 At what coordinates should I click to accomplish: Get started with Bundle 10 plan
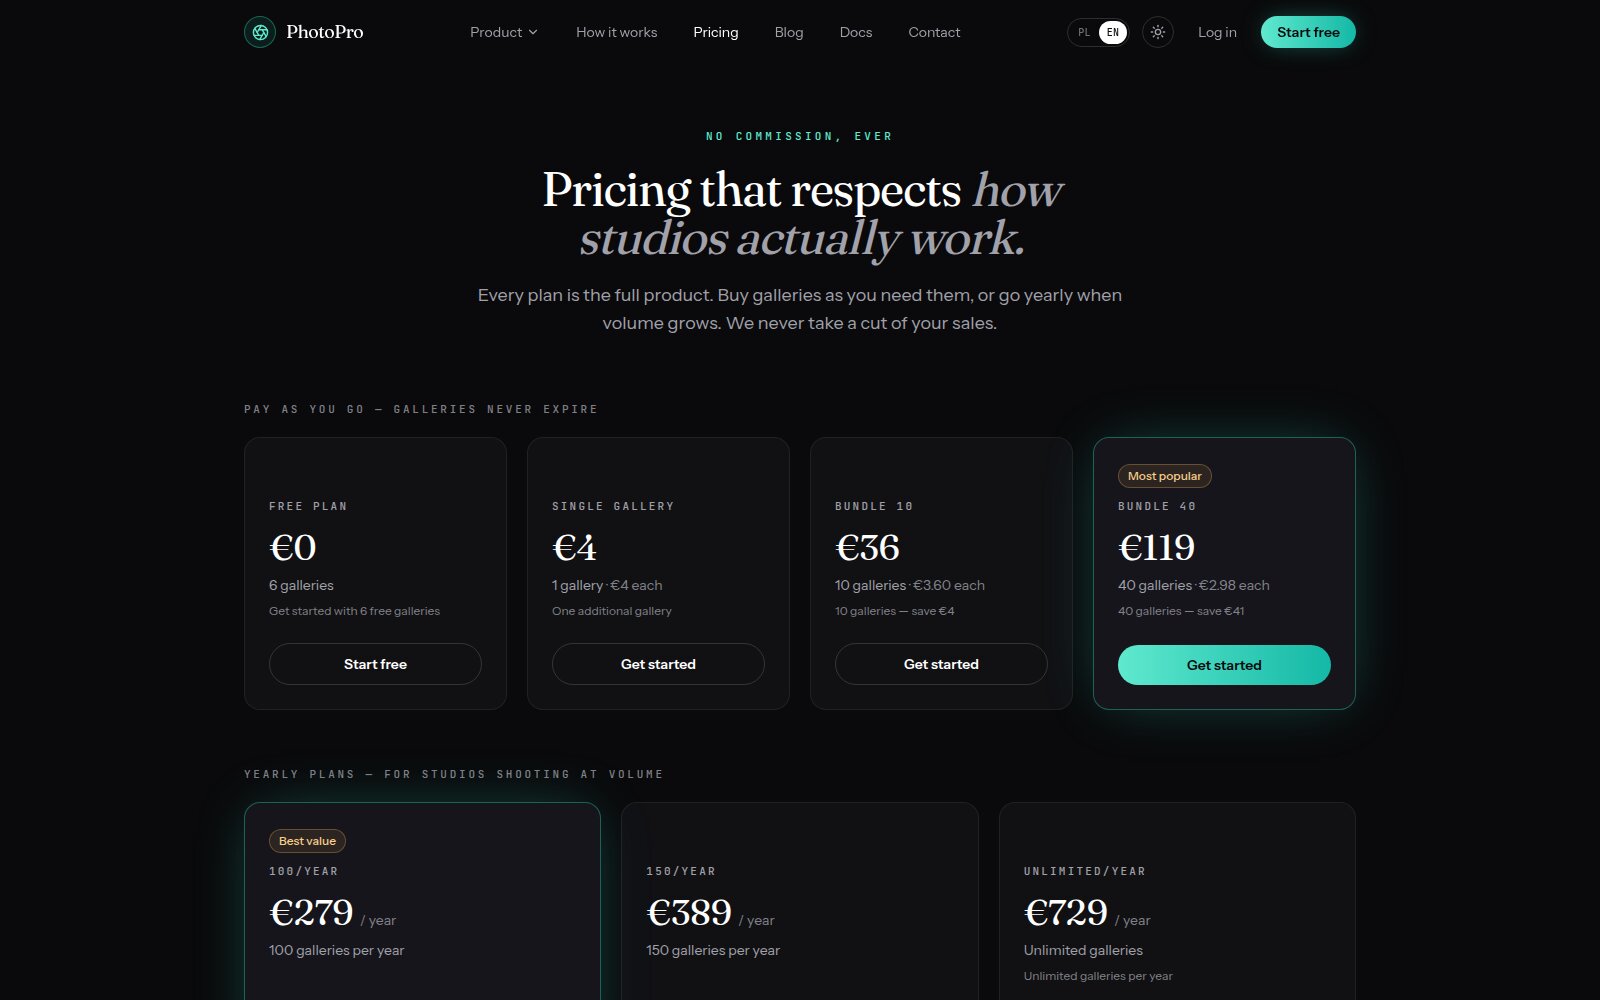pos(941,664)
